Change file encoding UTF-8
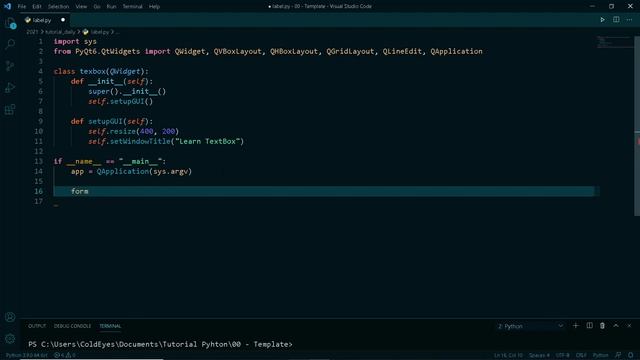The image size is (640, 360). click(x=562, y=355)
